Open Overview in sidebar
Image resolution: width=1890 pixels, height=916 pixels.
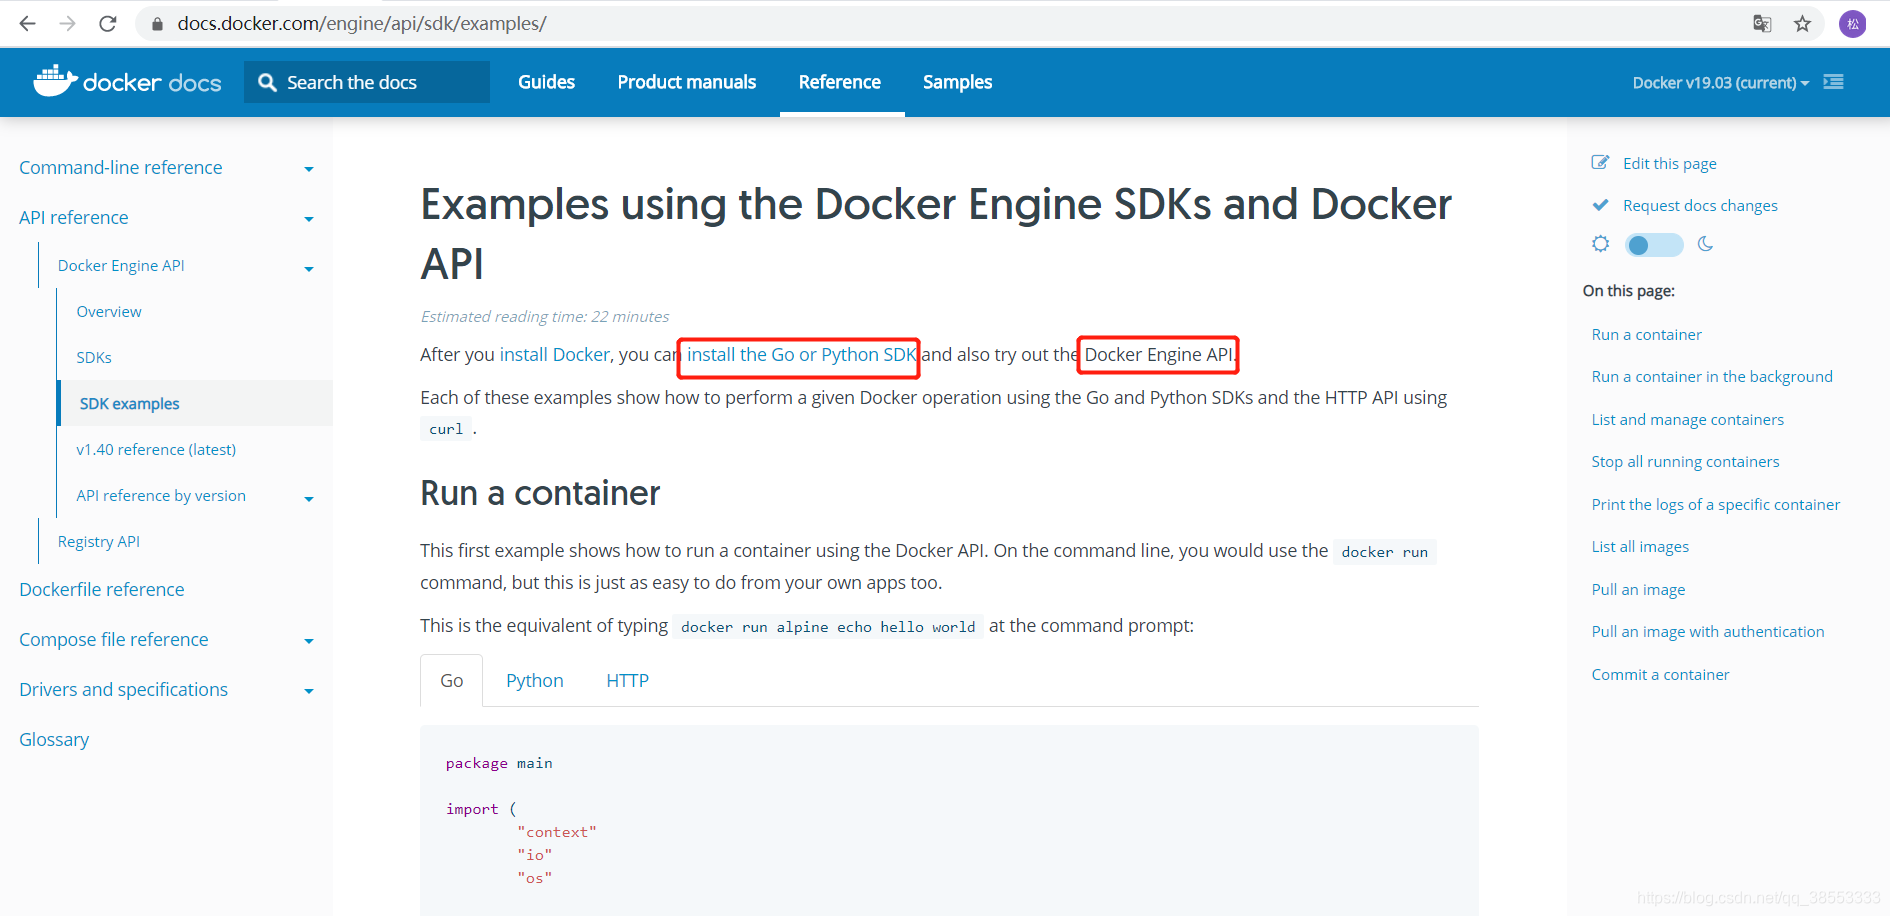pos(109,311)
